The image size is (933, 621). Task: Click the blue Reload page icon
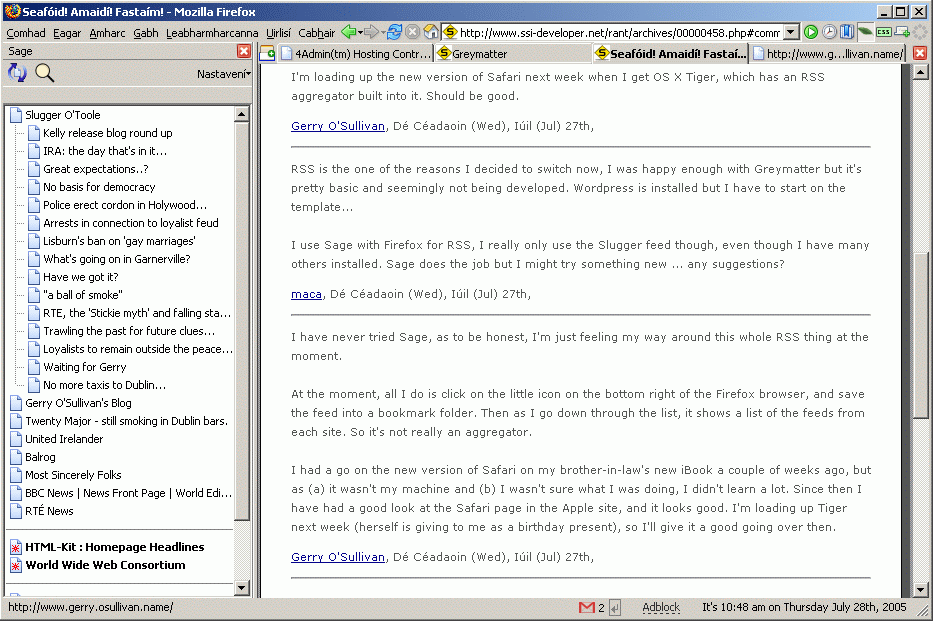[393, 32]
